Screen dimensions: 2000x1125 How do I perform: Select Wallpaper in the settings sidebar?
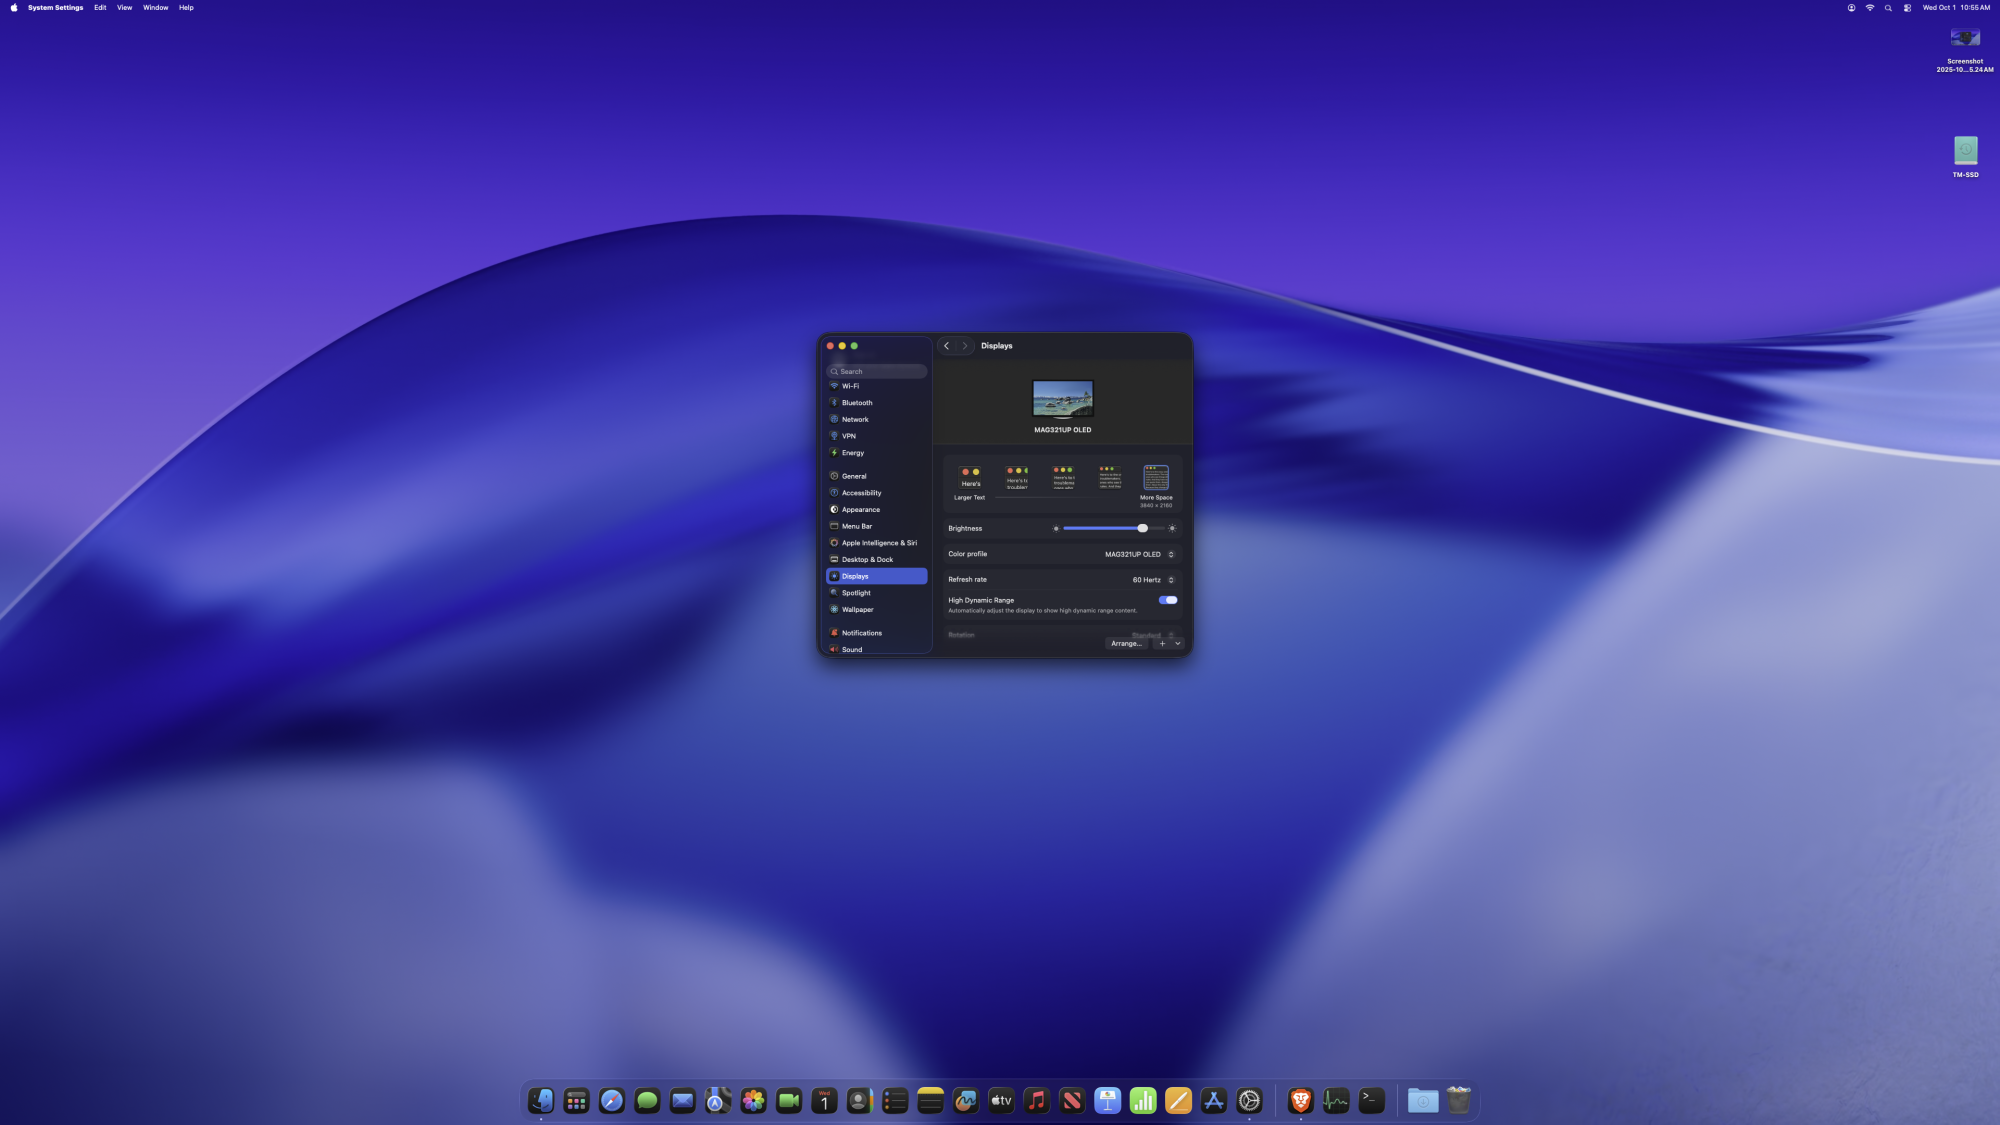point(857,610)
